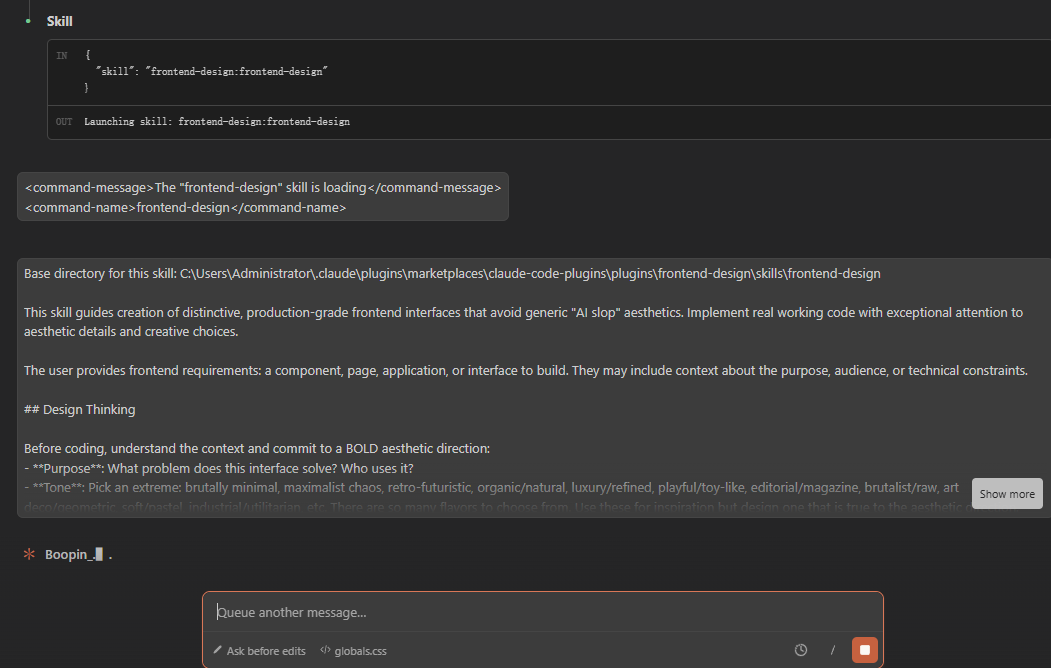The width and height of the screenshot is (1051, 668).
Task: Click the command-message skill loading line
Action: click(262, 188)
